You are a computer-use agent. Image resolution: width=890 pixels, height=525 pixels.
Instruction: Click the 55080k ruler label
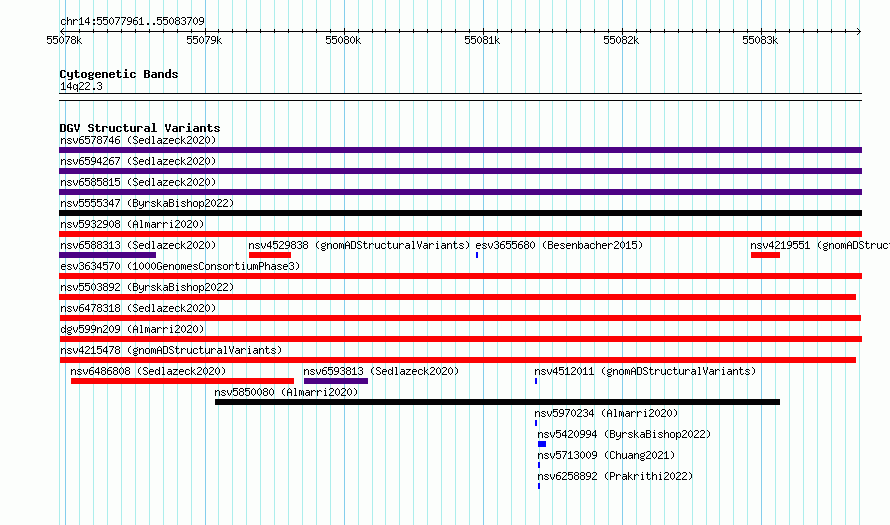(x=343, y=41)
